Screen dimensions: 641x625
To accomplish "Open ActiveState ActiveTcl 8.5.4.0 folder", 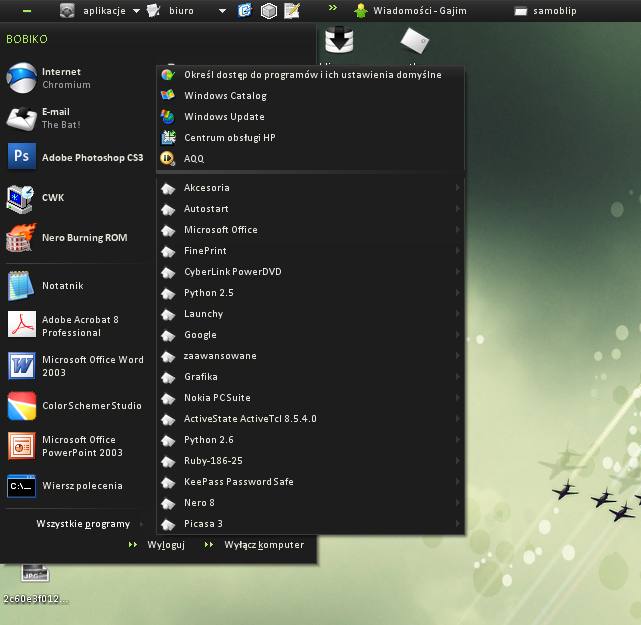I will tap(311, 419).
